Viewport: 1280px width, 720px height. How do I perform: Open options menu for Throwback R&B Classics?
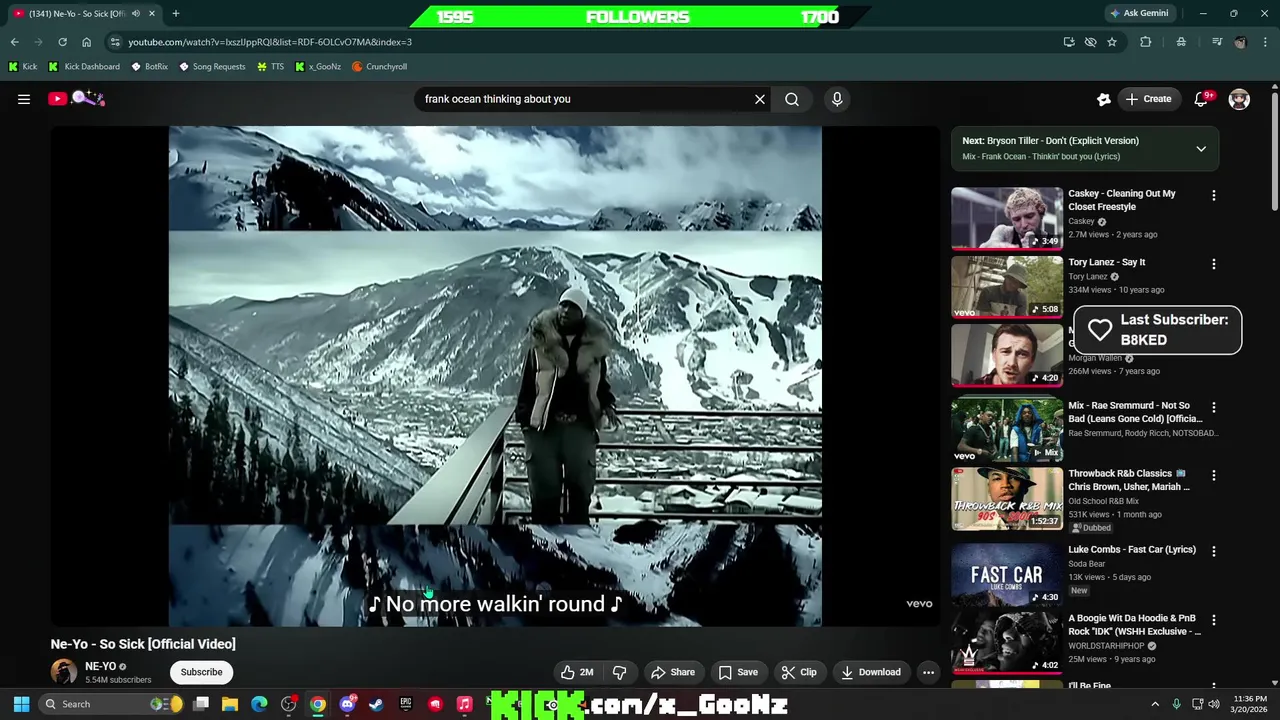(x=1214, y=476)
